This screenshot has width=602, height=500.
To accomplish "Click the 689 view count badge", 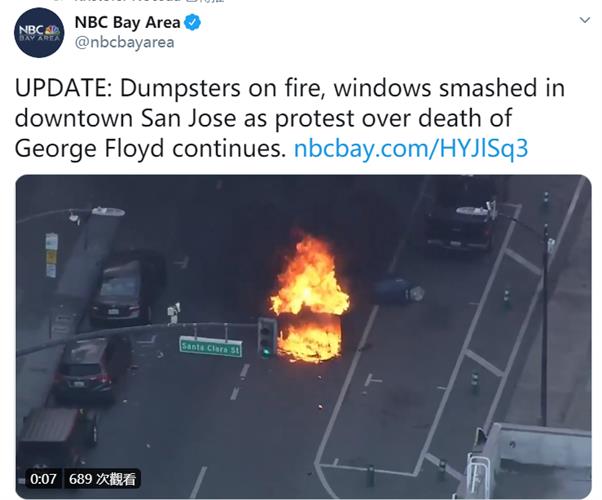I will [x=102, y=479].
